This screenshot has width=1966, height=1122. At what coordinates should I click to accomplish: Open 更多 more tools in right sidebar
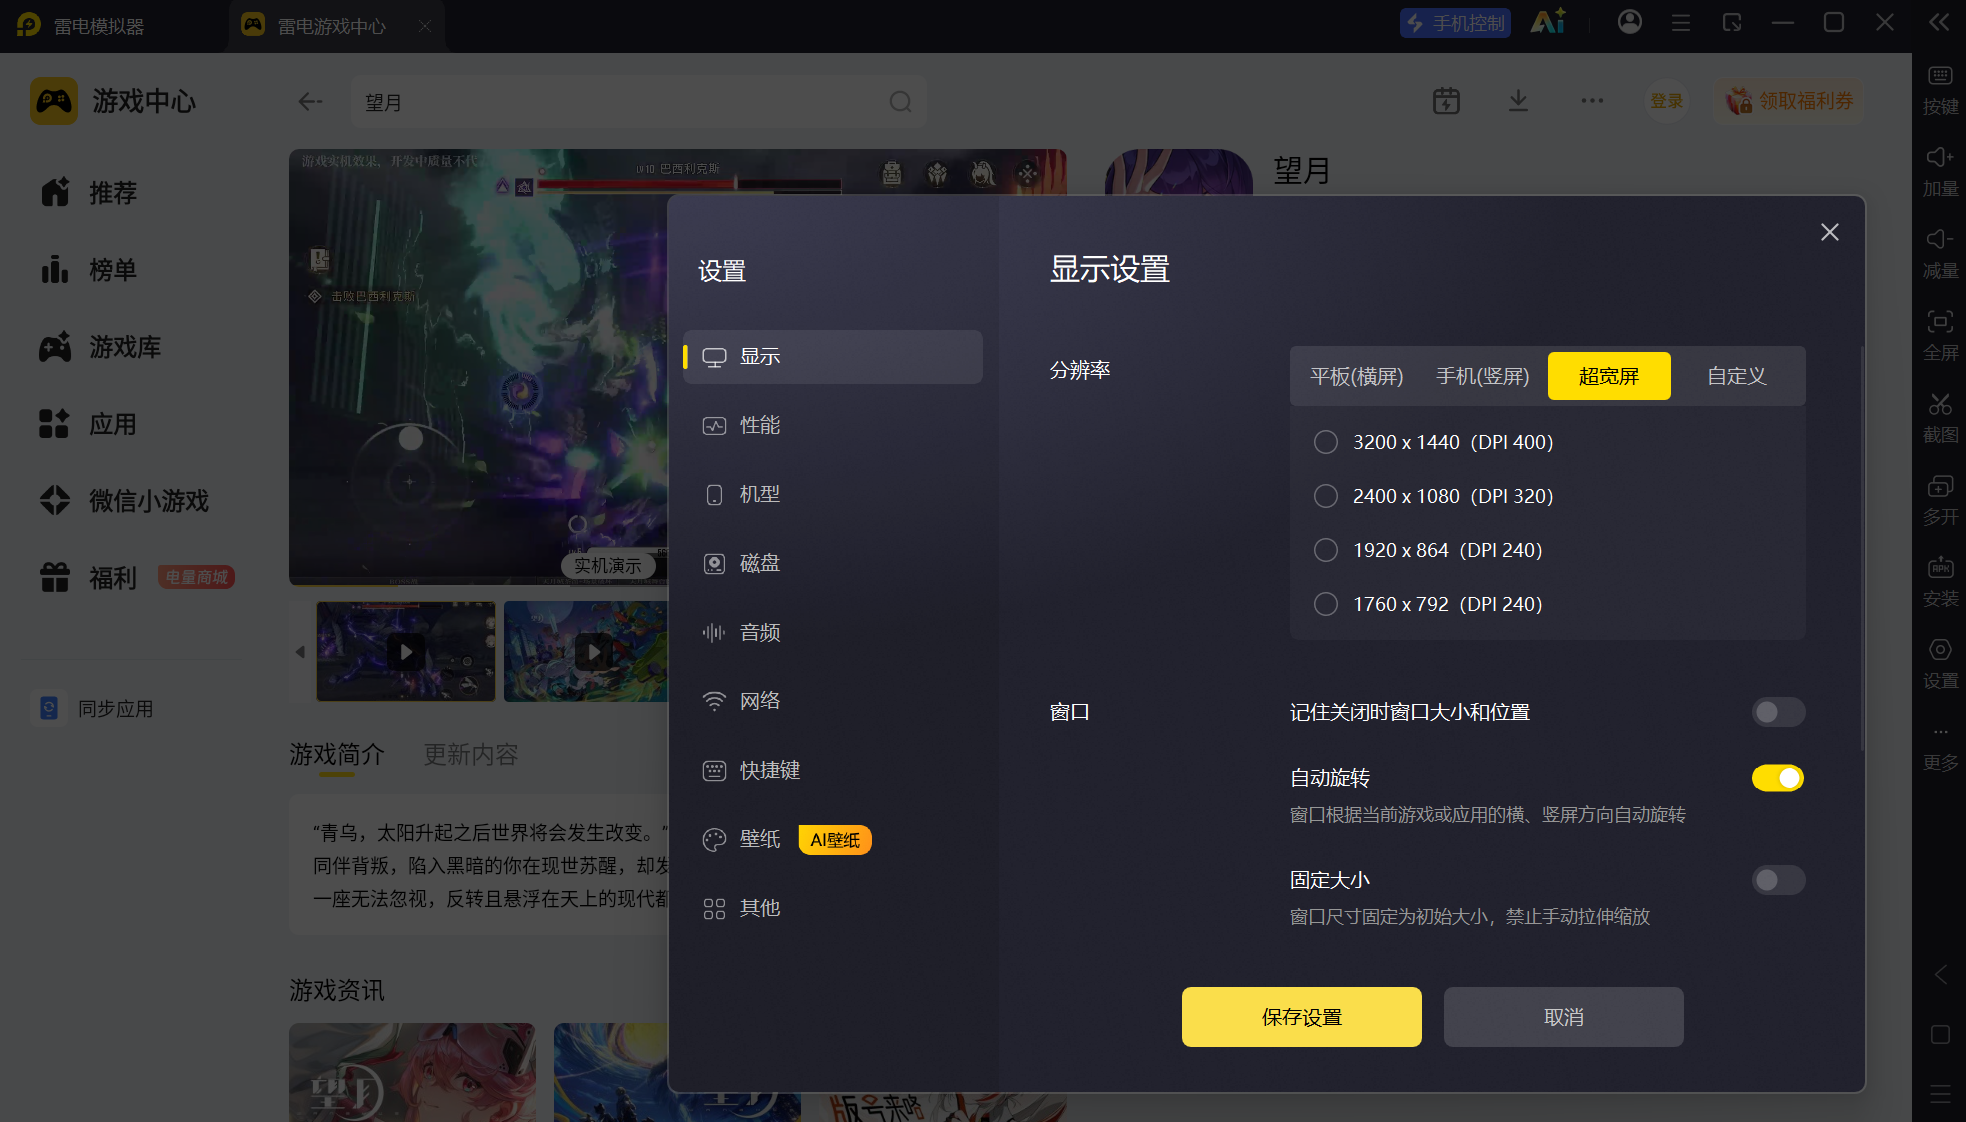[1940, 748]
